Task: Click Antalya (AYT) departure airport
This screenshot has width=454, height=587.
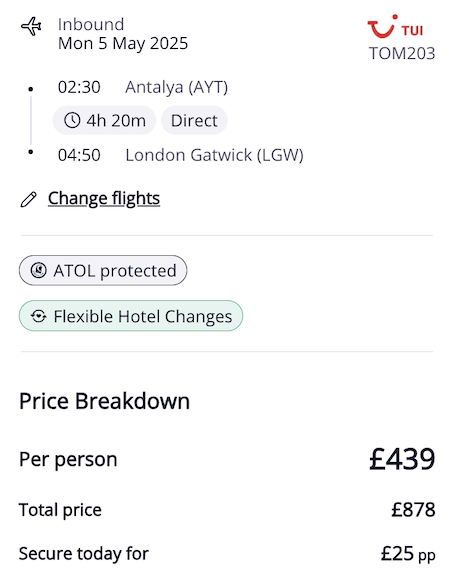Action: click(x=176, y=87)
